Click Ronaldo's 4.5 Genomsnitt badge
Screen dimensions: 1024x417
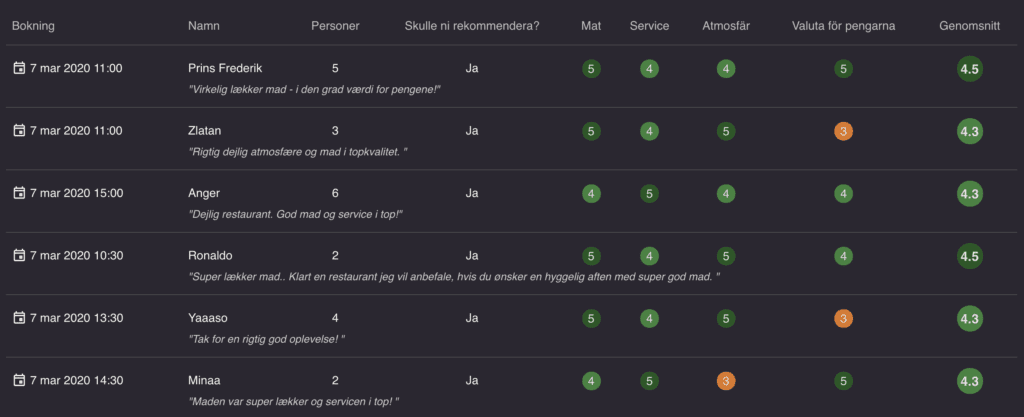tap(970, 256)
